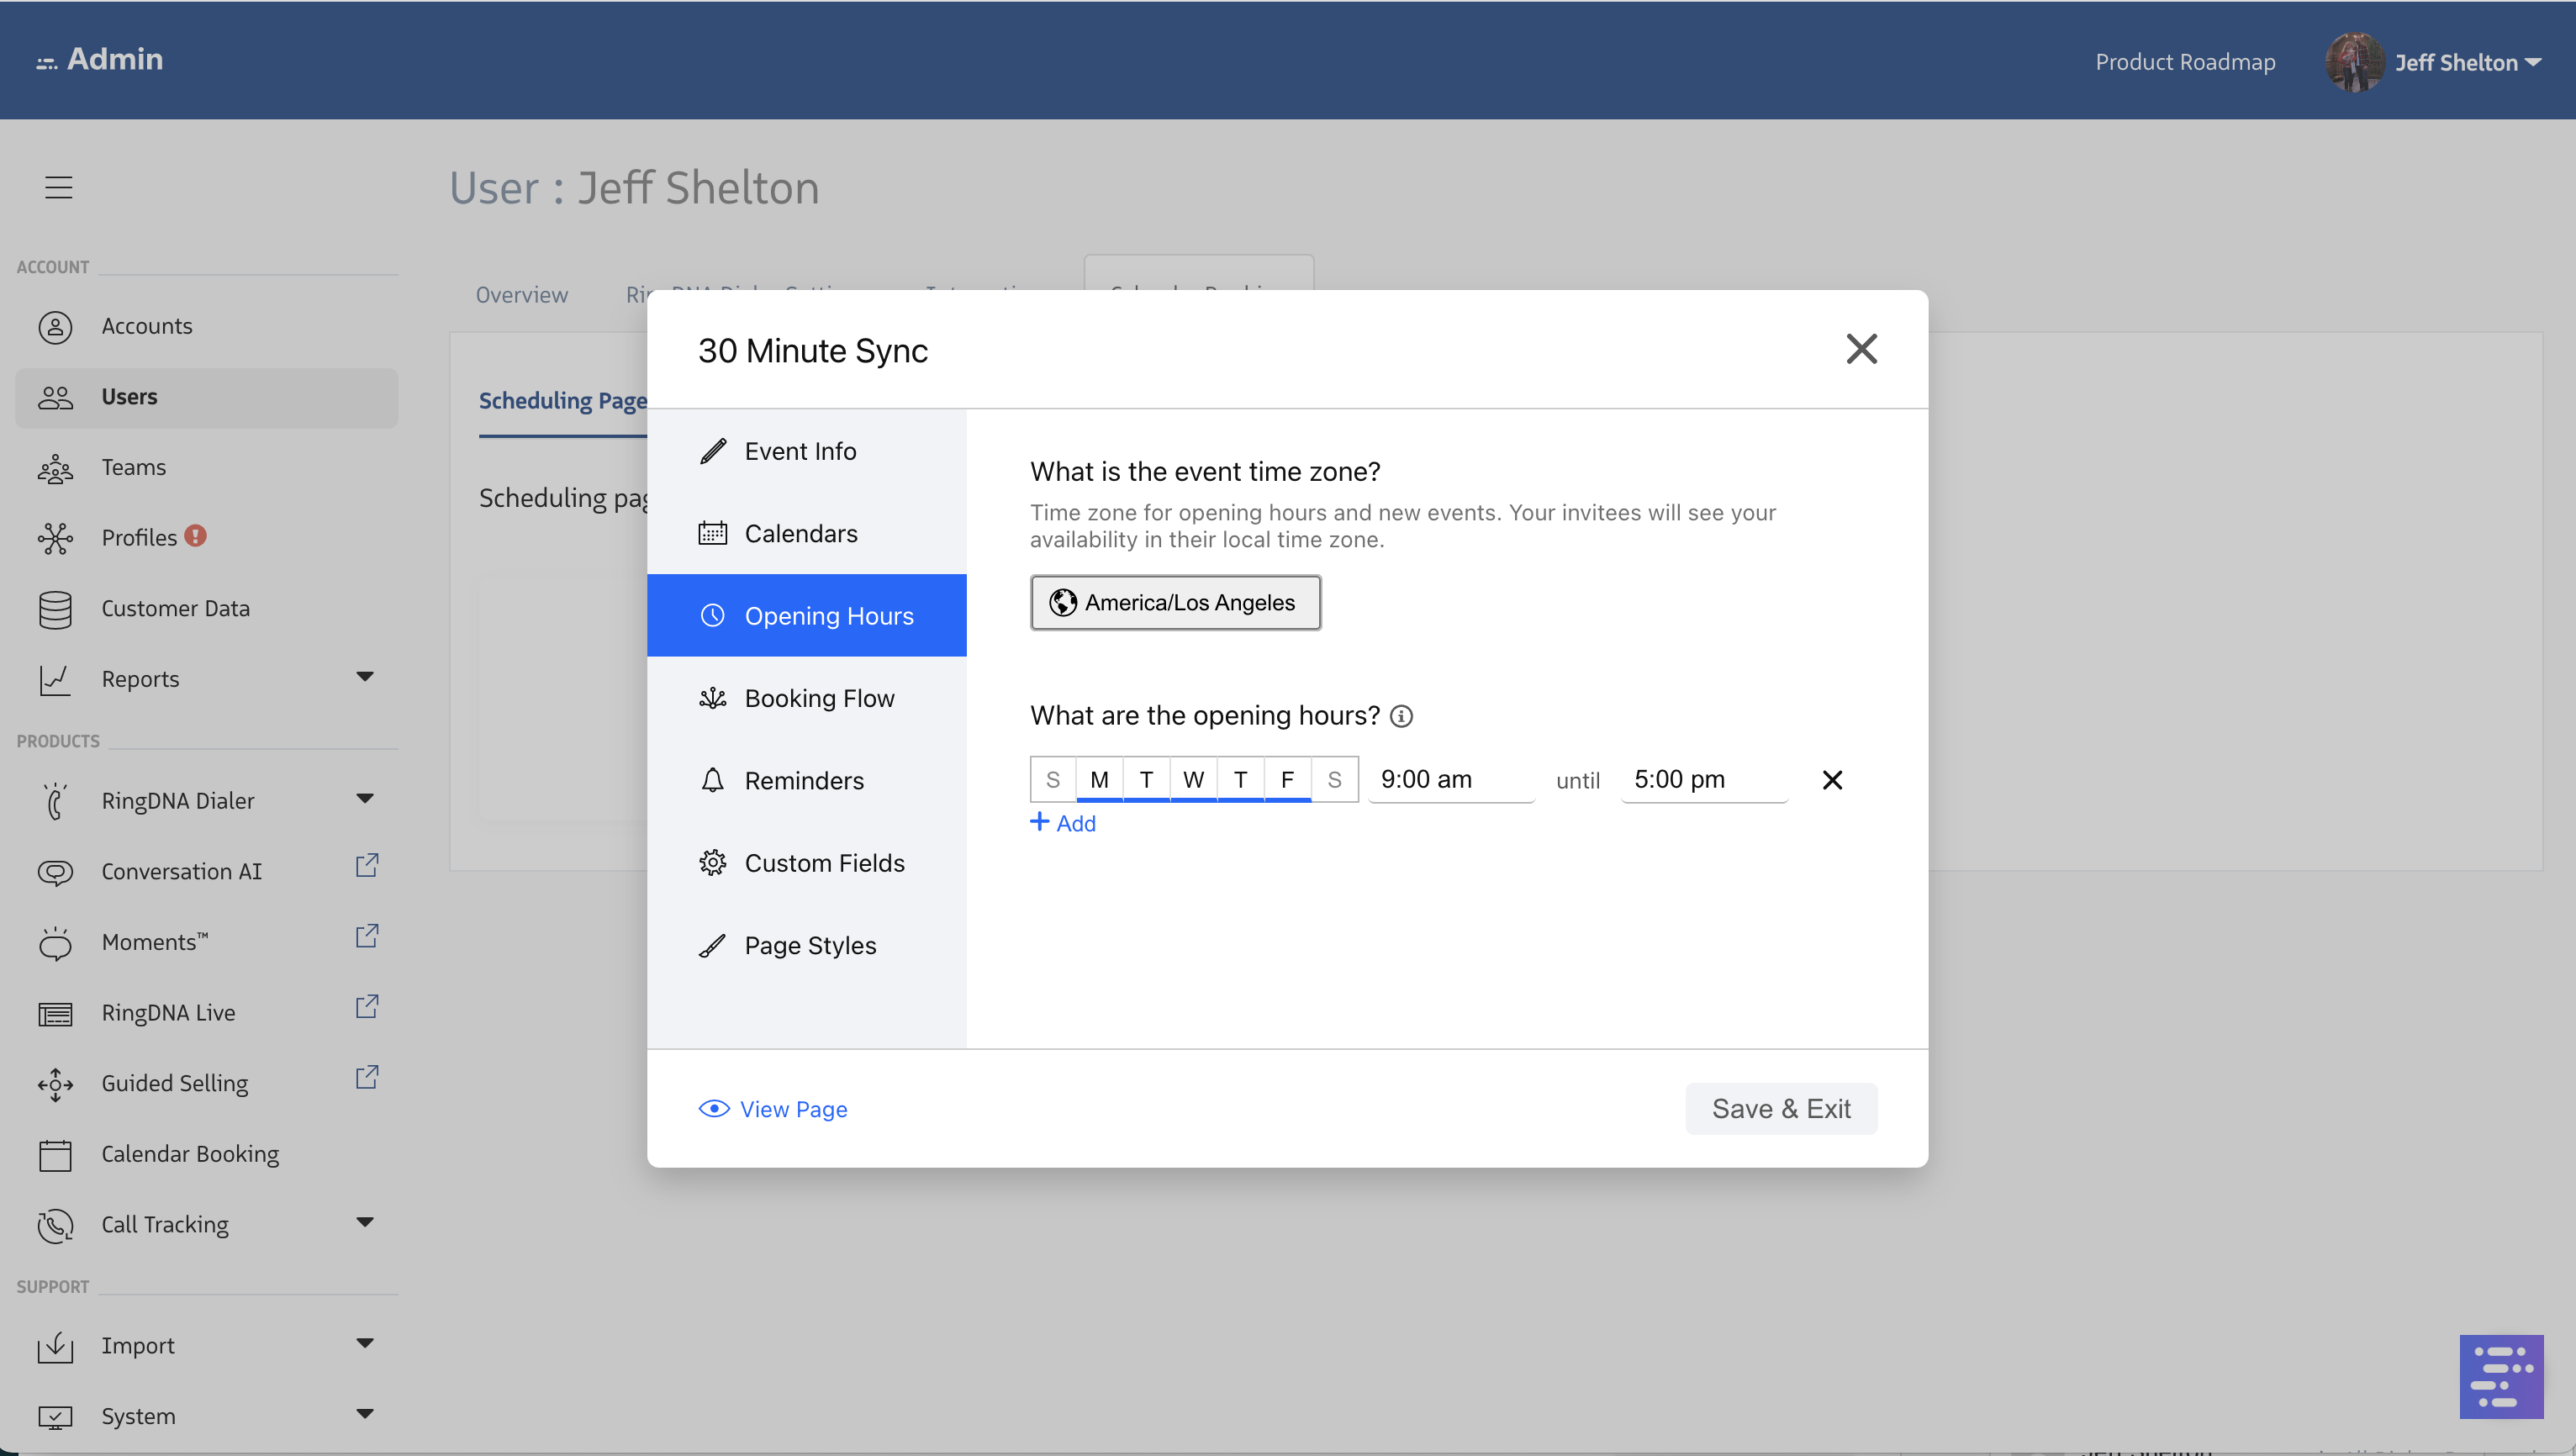Close the 30 Minute Sync dialog

coord(1861,349)
